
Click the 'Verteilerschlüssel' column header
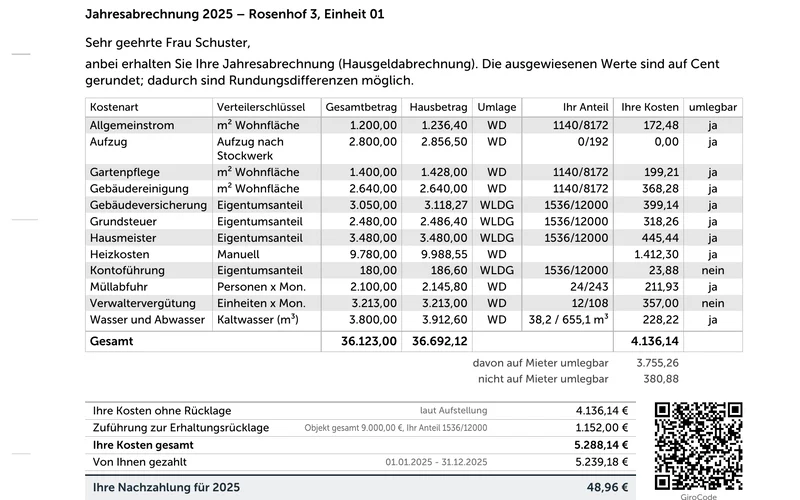261,107
